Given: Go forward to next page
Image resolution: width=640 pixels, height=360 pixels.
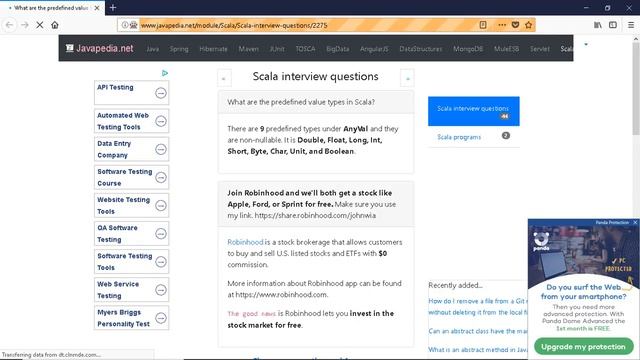Looking at the screenshot, I should [24, 25].
